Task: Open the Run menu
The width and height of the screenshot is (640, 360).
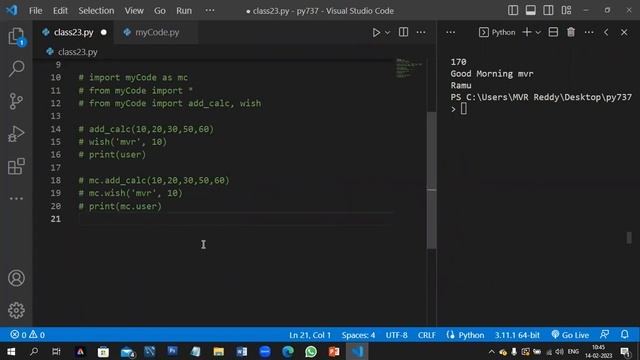Action: pyautogui.click(x=184, y=11)
